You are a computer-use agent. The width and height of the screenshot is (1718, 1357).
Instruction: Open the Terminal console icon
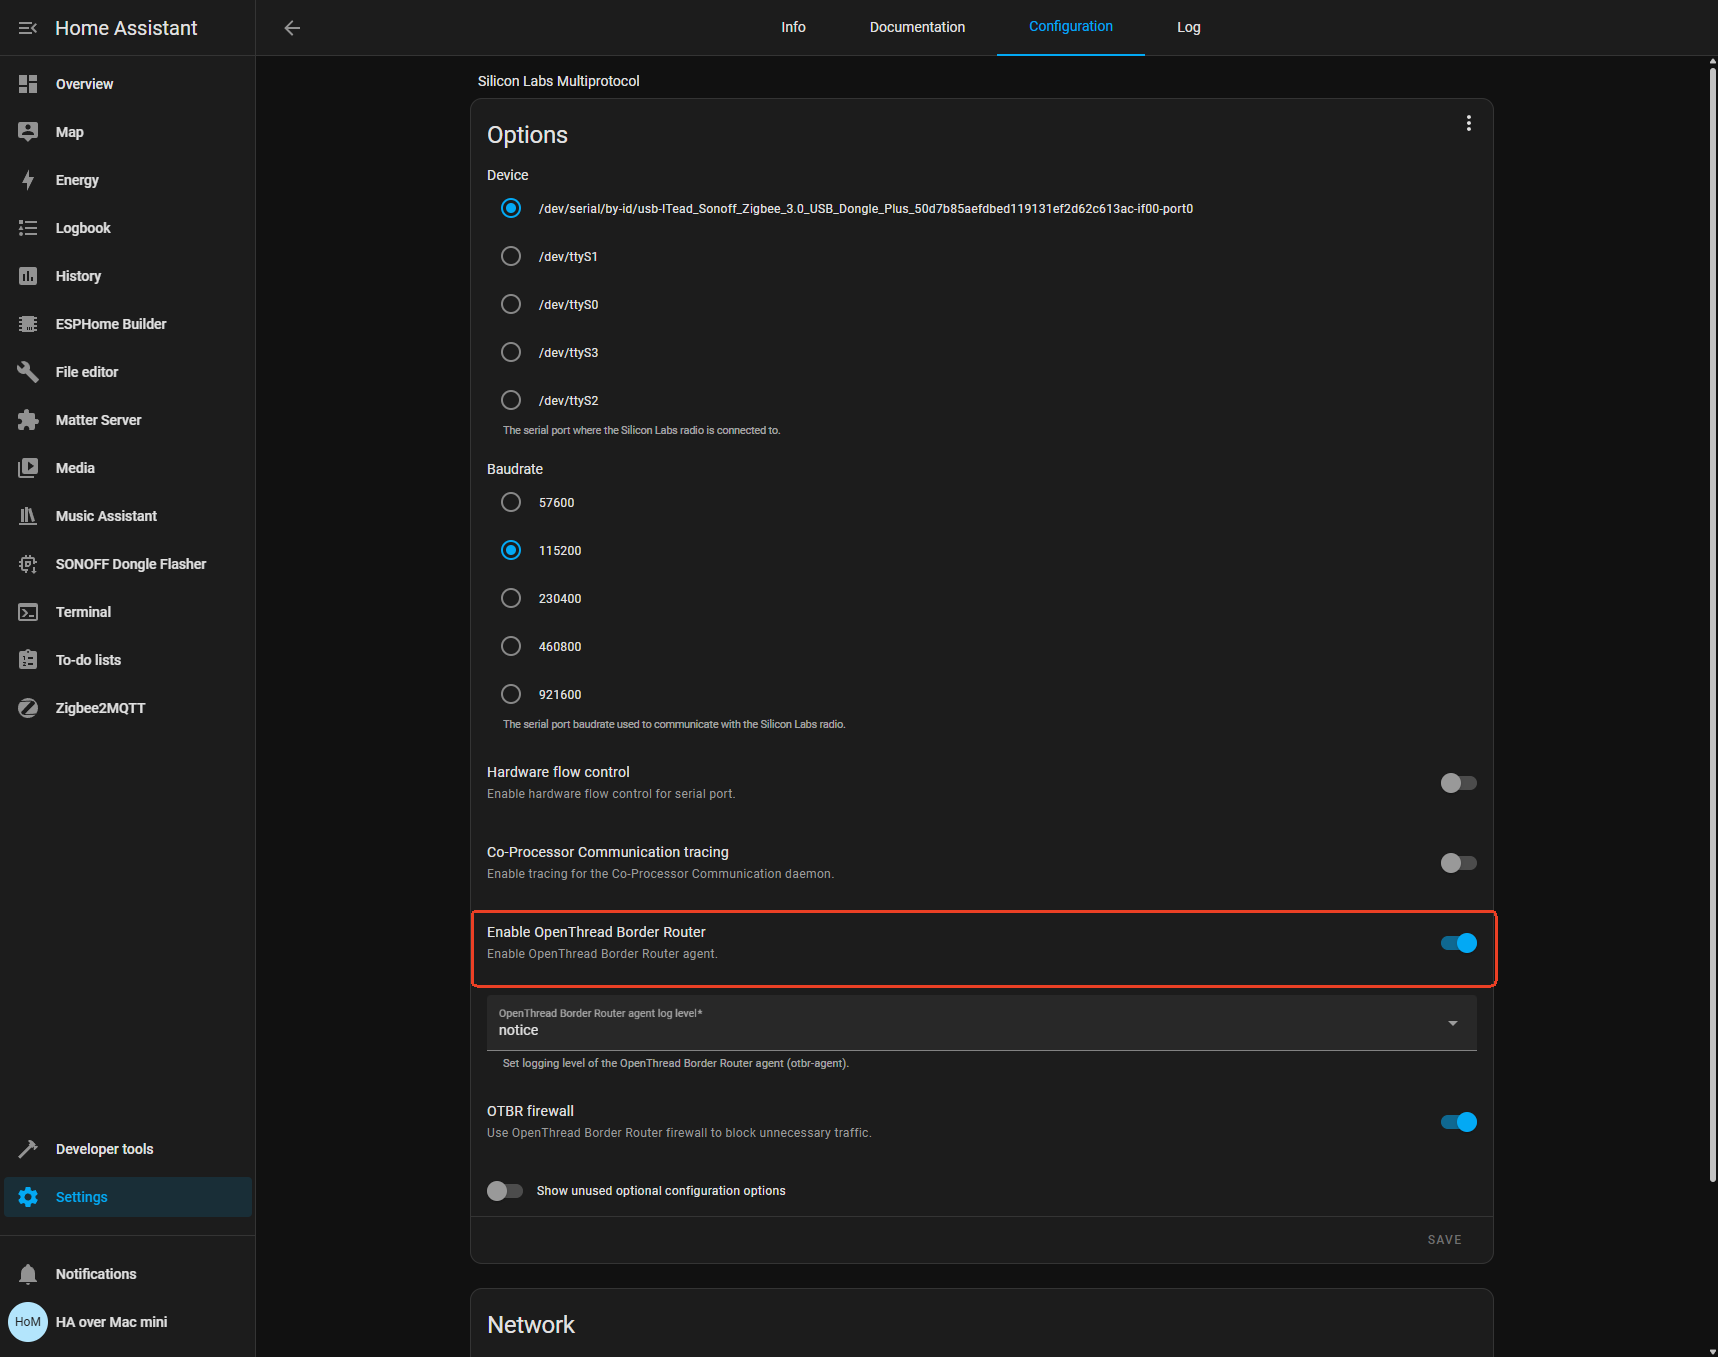click(28, 612)
